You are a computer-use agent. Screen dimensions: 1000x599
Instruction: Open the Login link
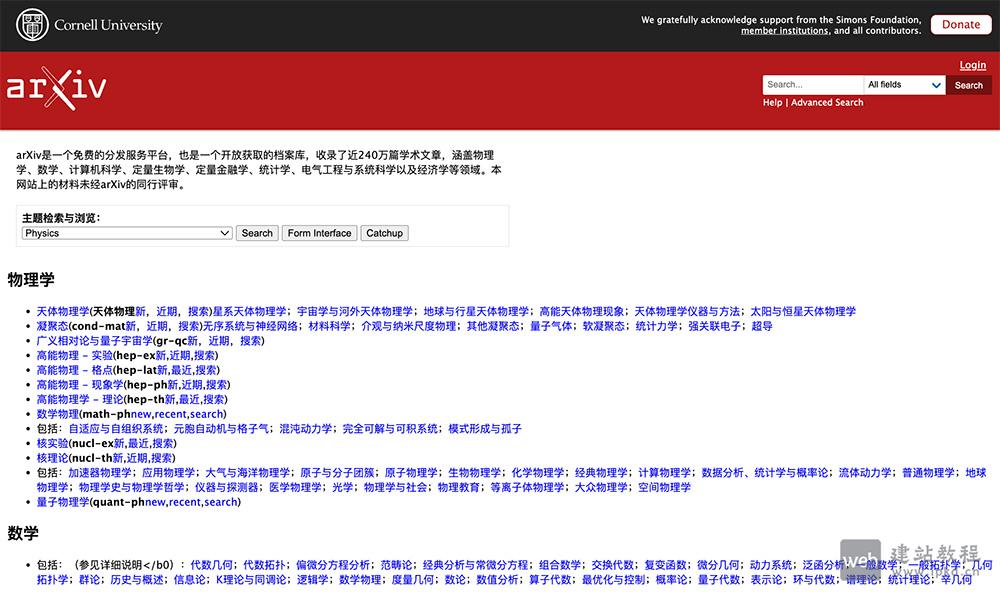tap(972, 65)
